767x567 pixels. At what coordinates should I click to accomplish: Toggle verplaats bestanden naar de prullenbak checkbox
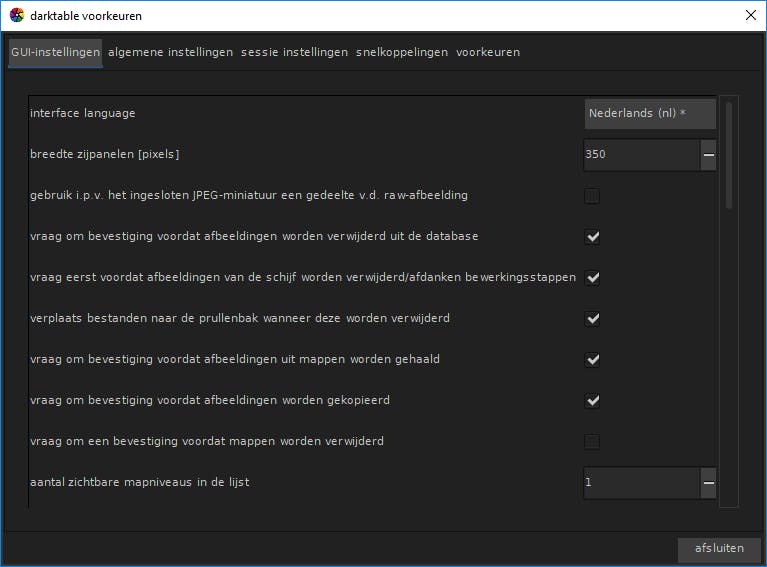click(x=592, y=319)
